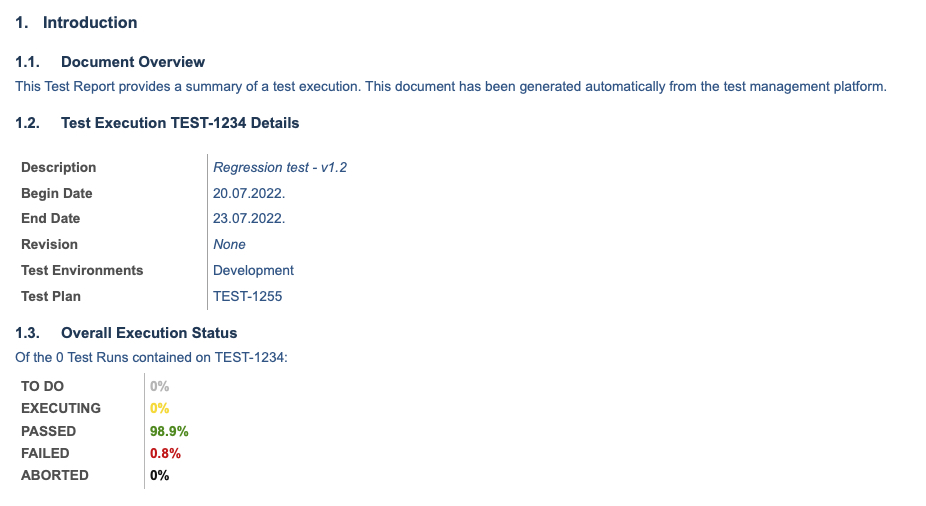Click the PASSED 98.9% green value

[169, 432]
